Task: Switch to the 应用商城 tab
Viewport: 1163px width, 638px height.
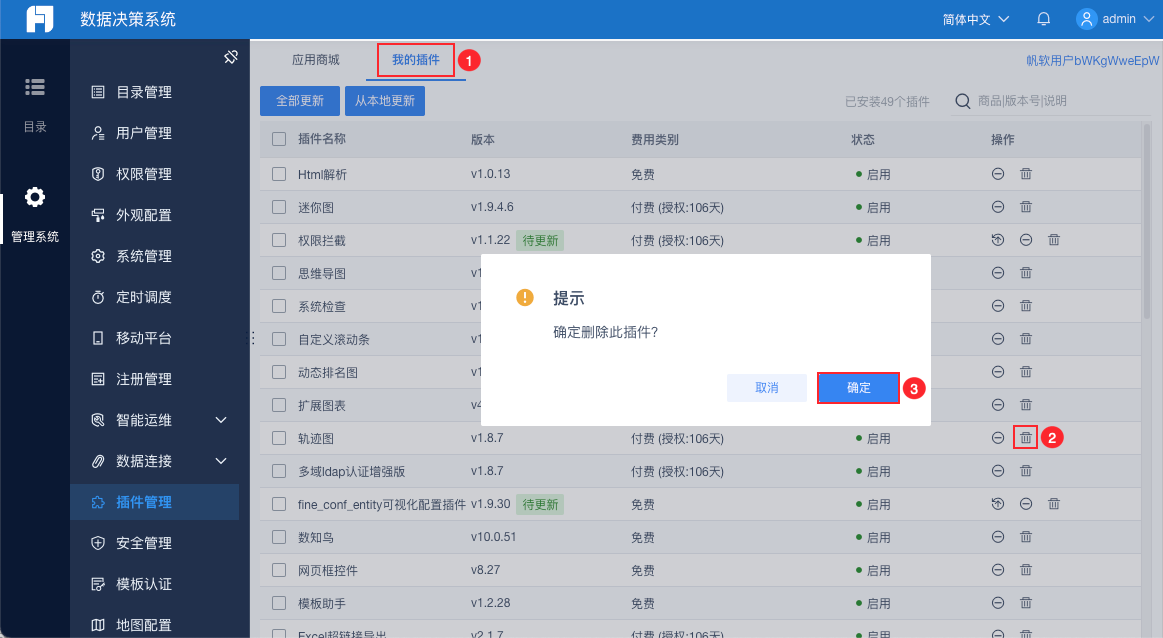Action: pos(315,59)
